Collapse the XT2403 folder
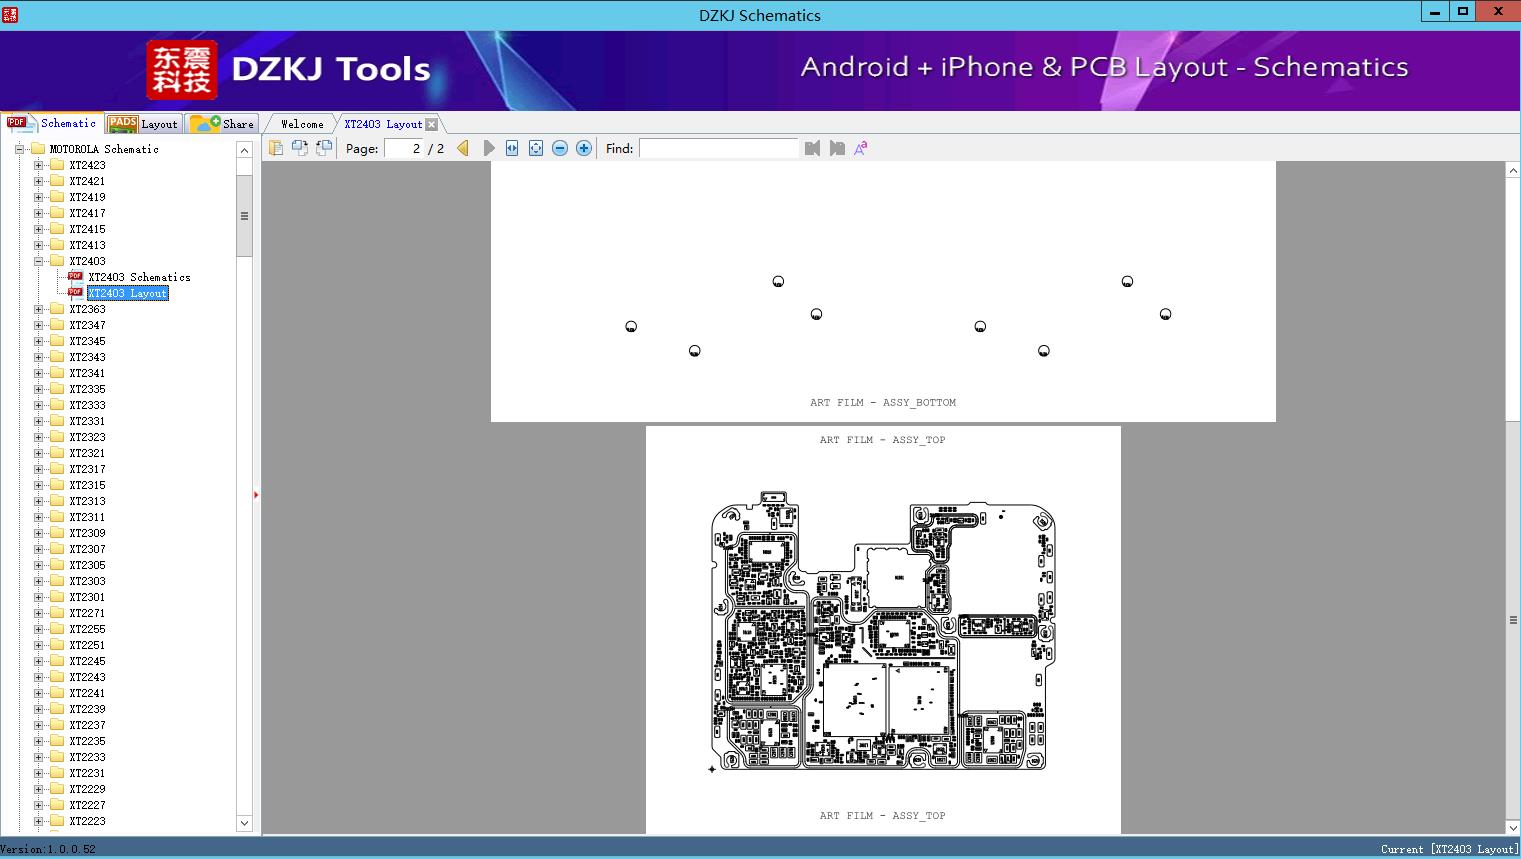 point(38,261)
